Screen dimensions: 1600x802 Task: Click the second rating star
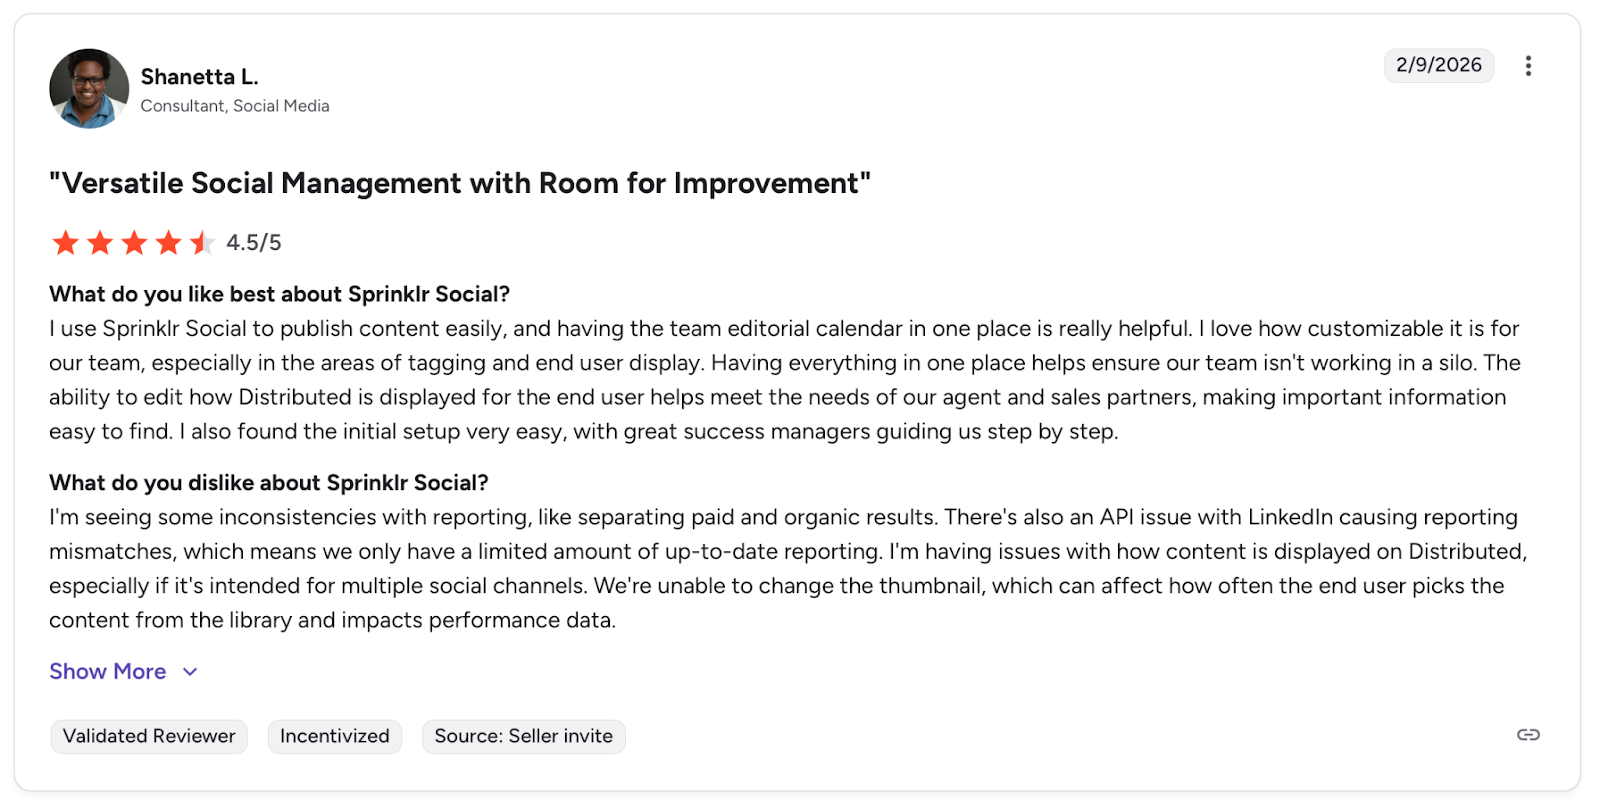click(x=100, y=242)
